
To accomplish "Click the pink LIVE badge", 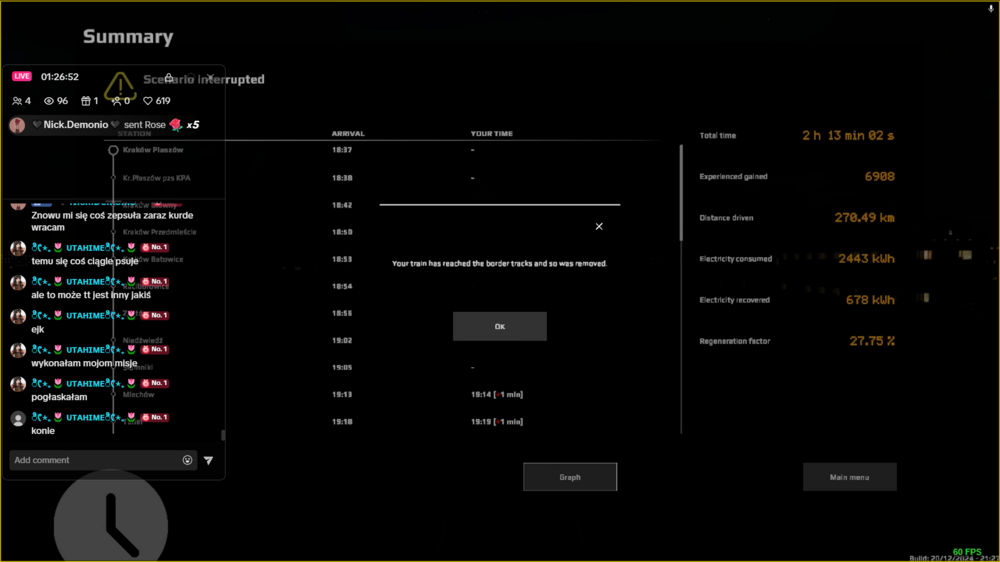I will 22,76.
